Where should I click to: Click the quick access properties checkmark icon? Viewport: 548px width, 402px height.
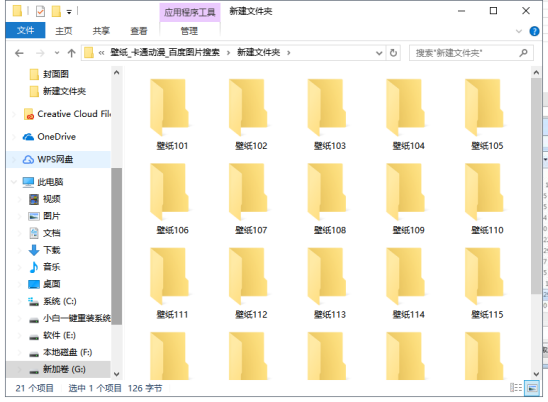40,12
